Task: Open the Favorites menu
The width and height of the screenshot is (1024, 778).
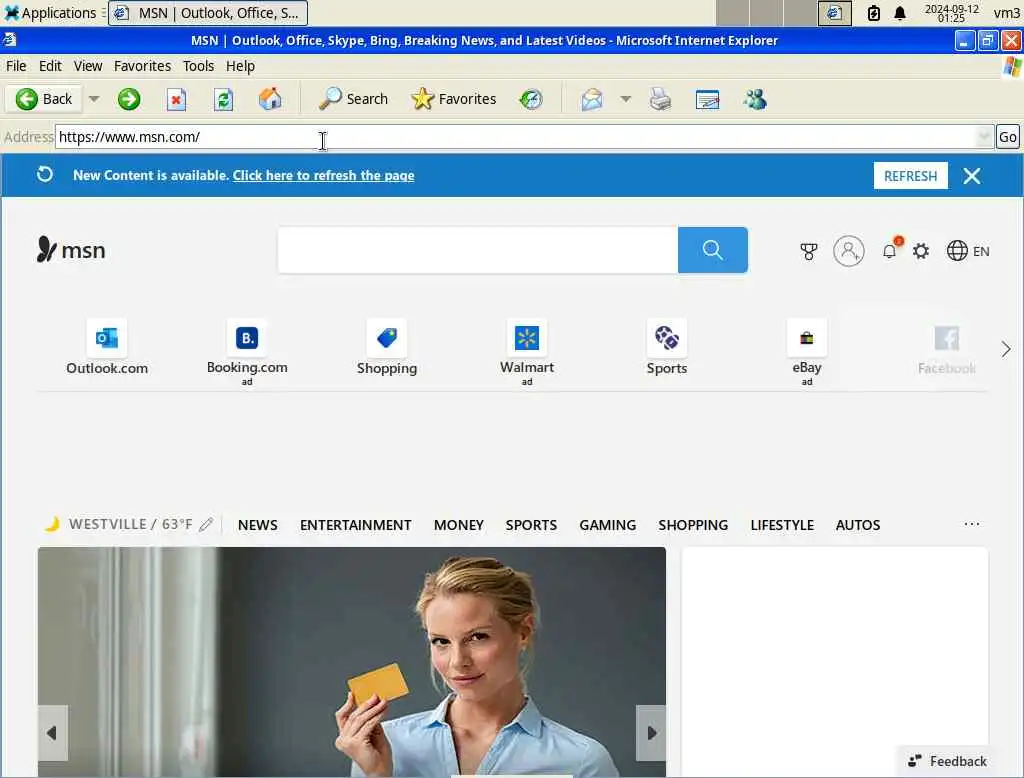Action: [142, 66]
